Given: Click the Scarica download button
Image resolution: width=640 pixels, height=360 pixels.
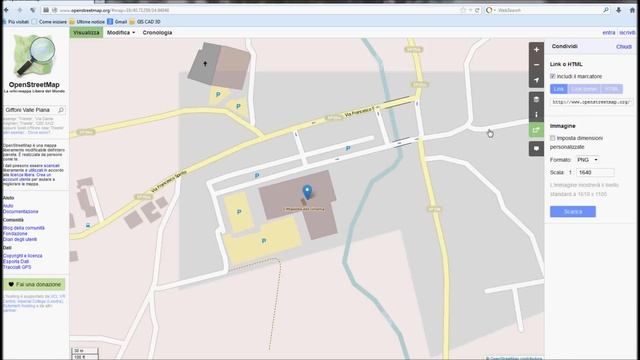Looking at the screenshot, I should tap(573, 211).
